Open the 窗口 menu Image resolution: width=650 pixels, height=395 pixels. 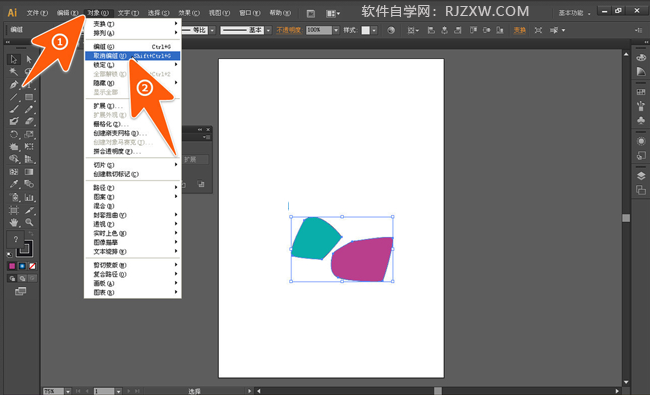250,13
